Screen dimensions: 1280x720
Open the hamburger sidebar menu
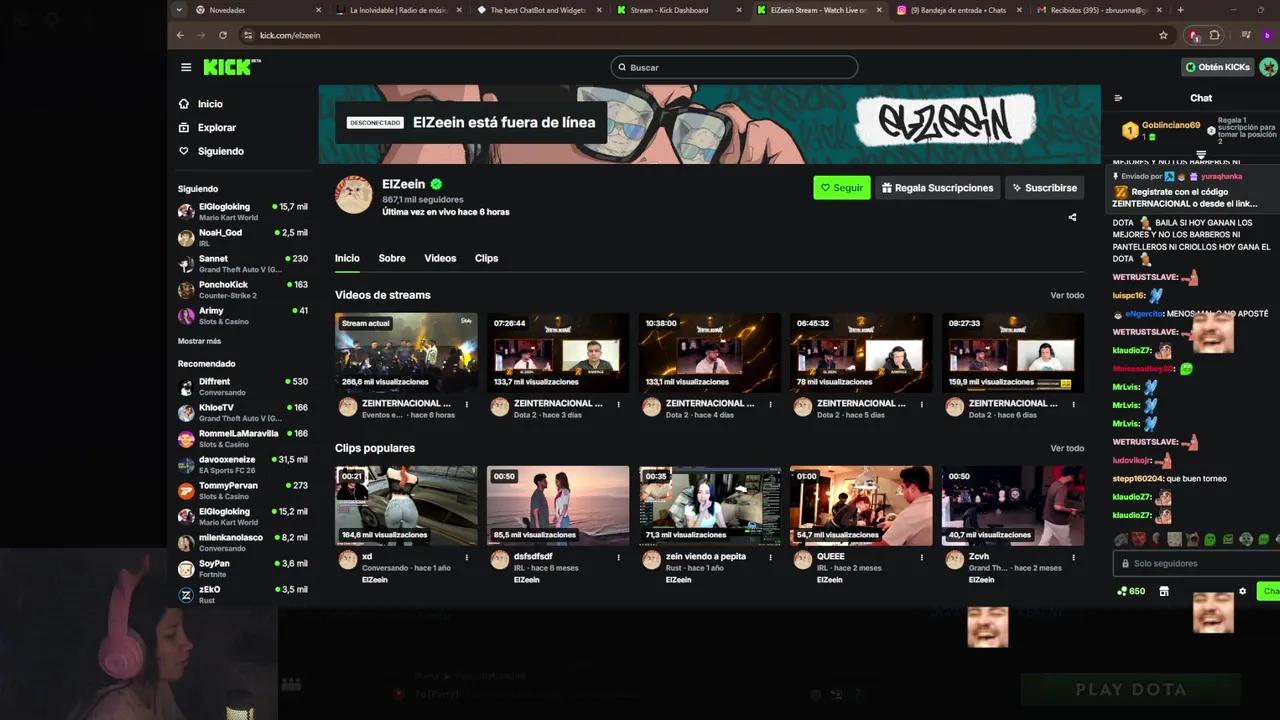click(186, 67)
